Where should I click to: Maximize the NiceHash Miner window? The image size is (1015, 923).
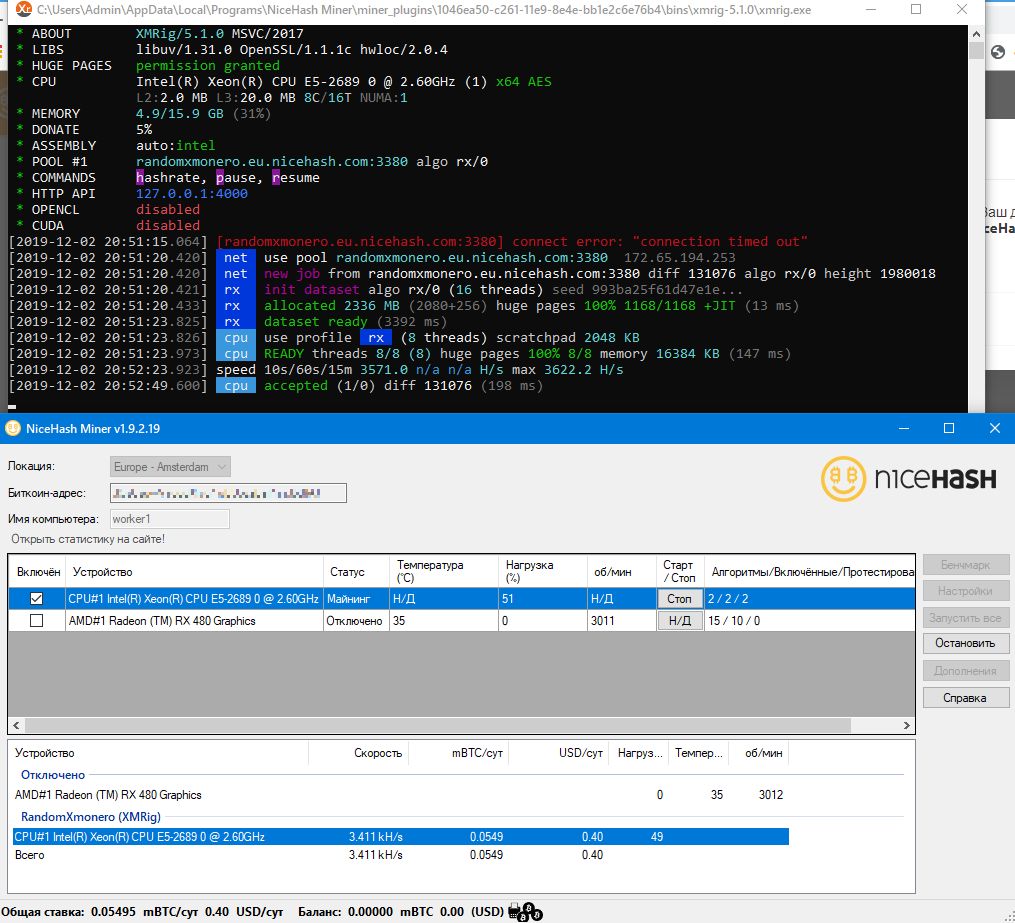tap(949, 428)
